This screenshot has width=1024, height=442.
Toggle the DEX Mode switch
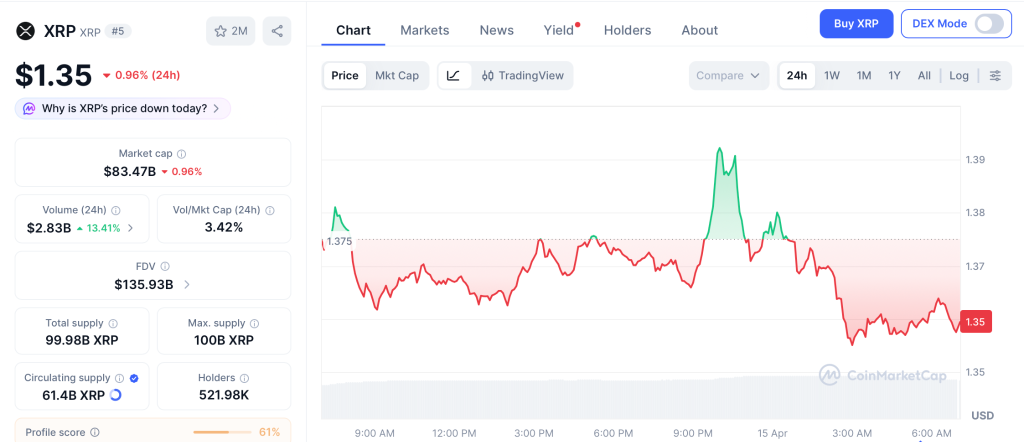(x=988, y=24)
